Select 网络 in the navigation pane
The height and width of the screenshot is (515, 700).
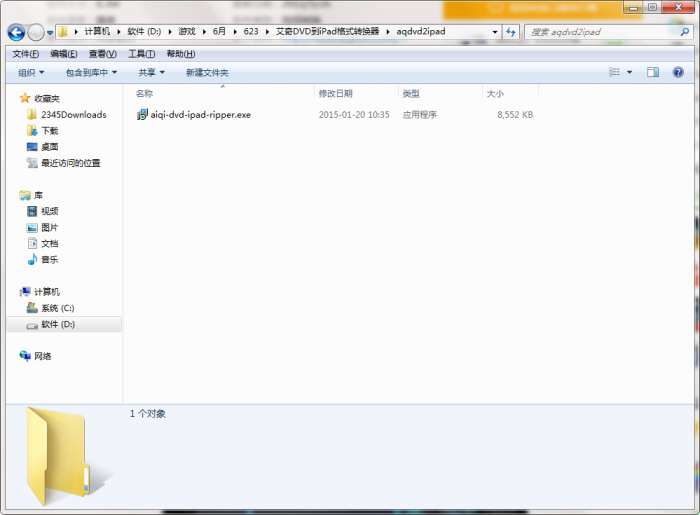click(42, 356)
